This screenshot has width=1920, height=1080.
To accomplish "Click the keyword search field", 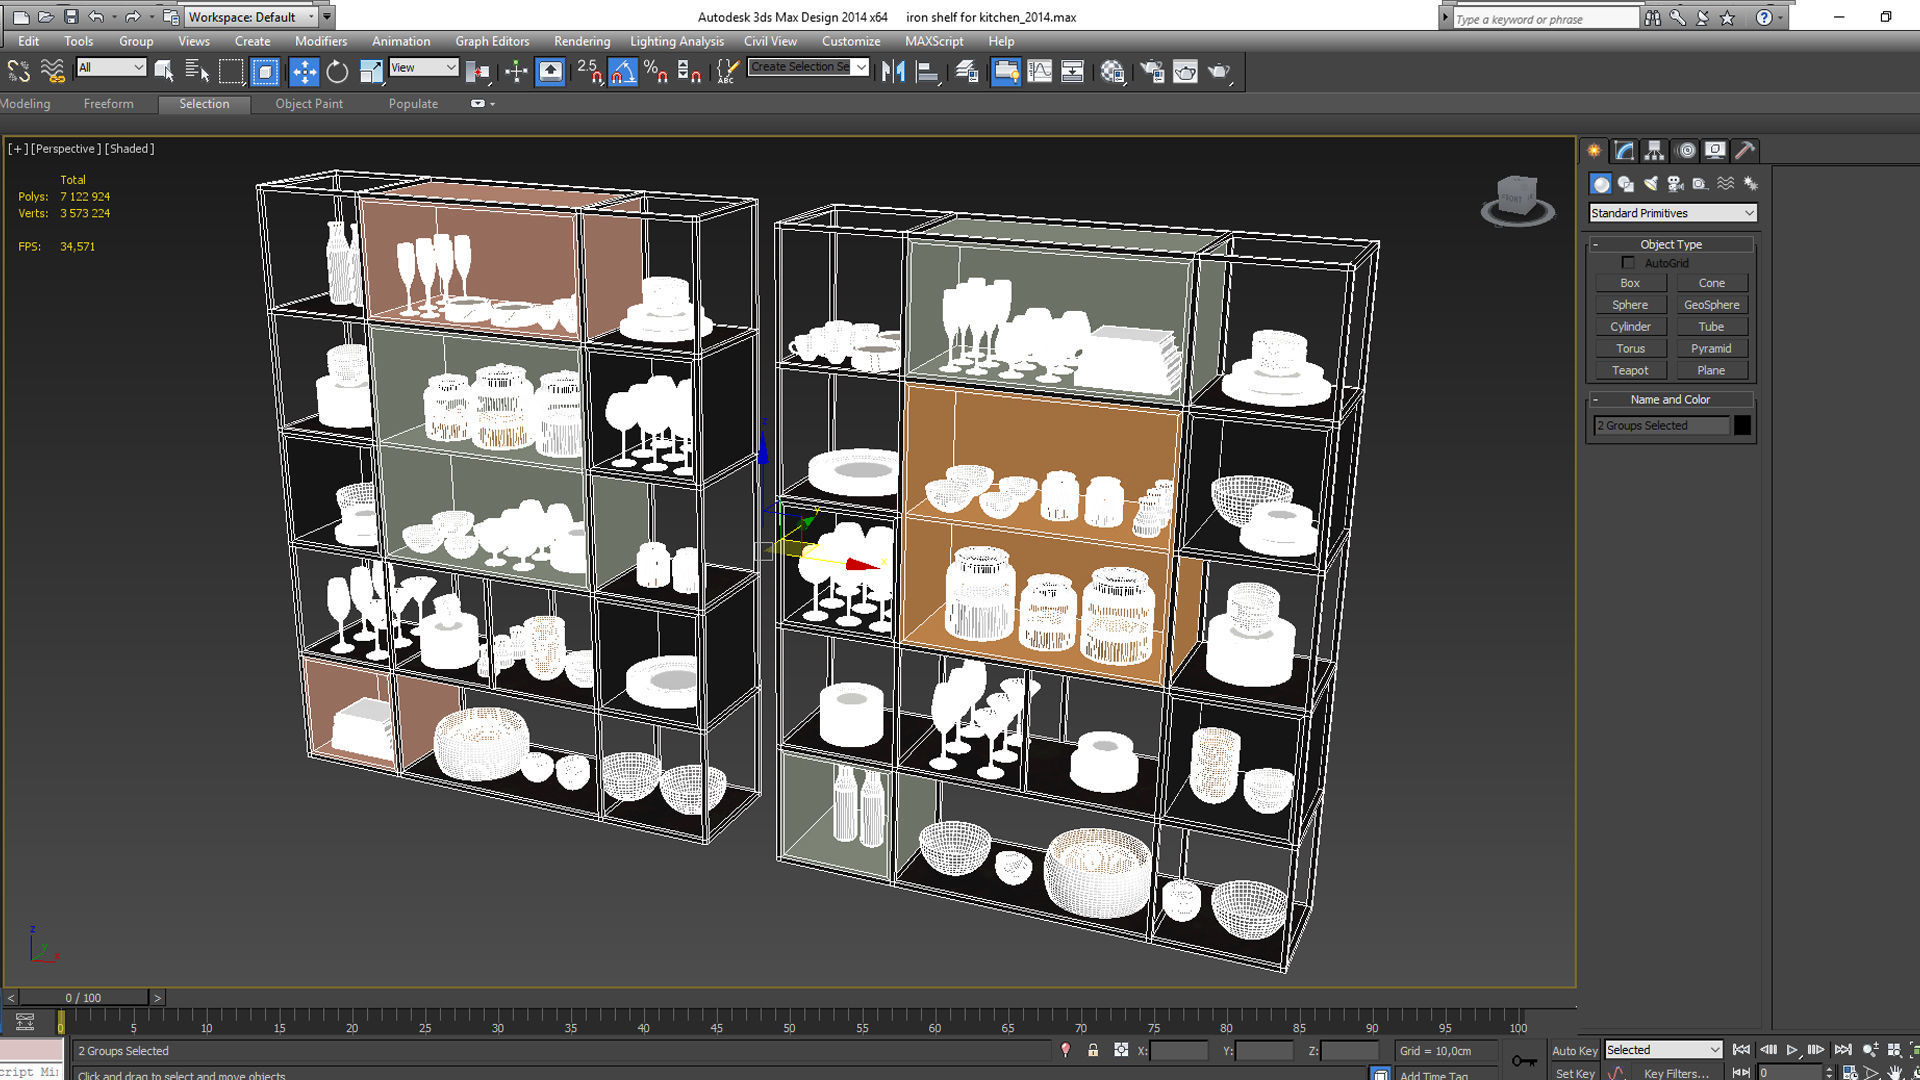I will 1545,18.
